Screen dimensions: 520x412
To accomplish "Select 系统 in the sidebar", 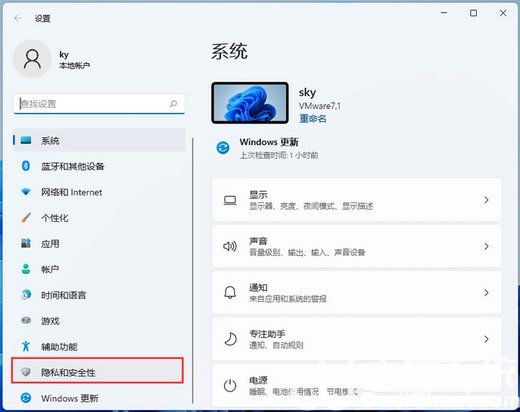I will [x=99, y=140].
